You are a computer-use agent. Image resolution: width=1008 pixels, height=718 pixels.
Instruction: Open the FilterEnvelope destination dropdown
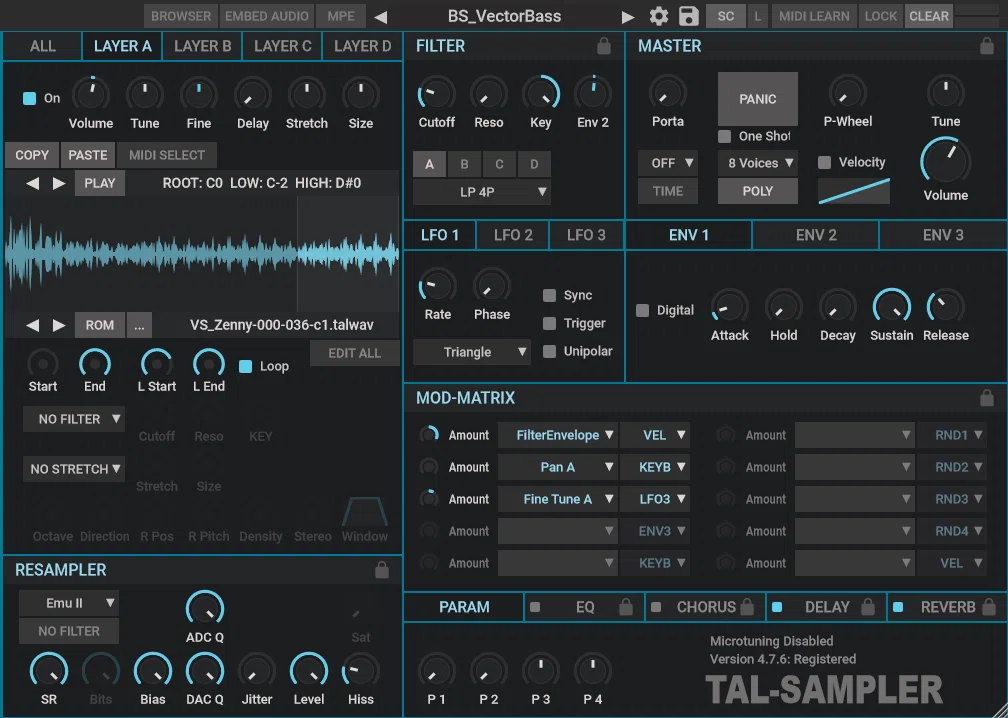[557, 435]
